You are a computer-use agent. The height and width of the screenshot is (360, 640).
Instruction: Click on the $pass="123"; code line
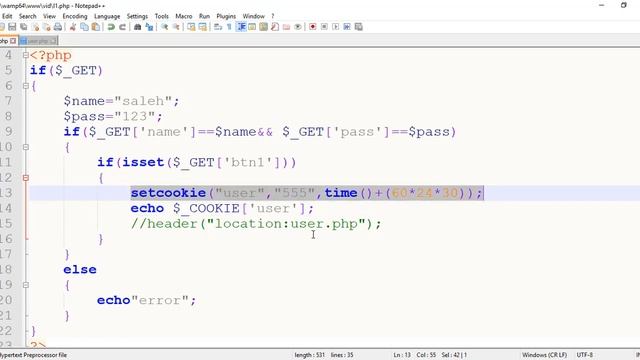[x=113, y=116]
